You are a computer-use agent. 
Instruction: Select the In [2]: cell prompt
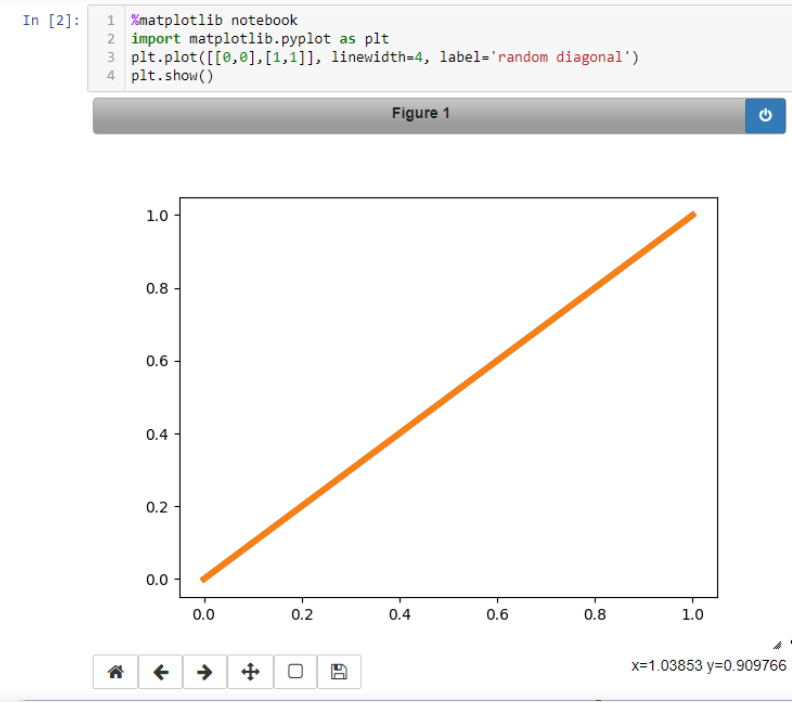point(51,20)
